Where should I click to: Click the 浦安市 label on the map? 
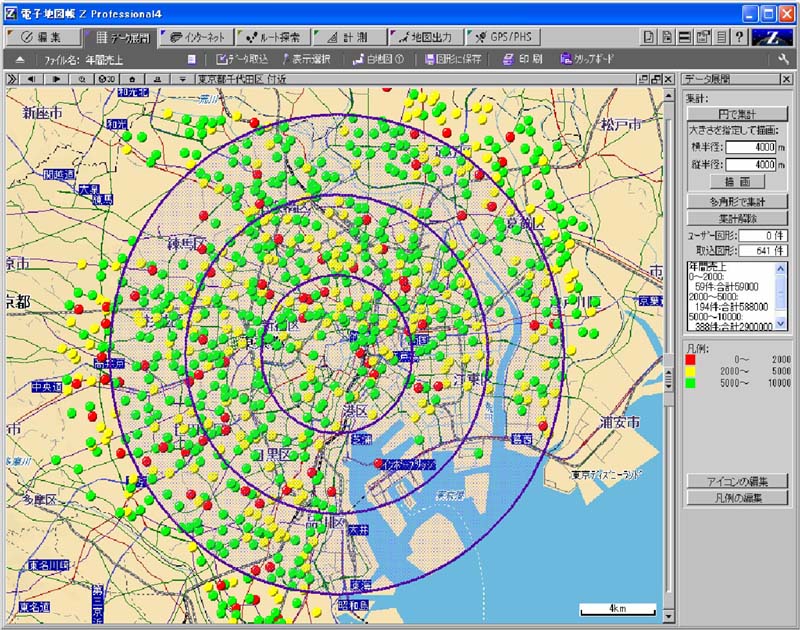[619, 422]
